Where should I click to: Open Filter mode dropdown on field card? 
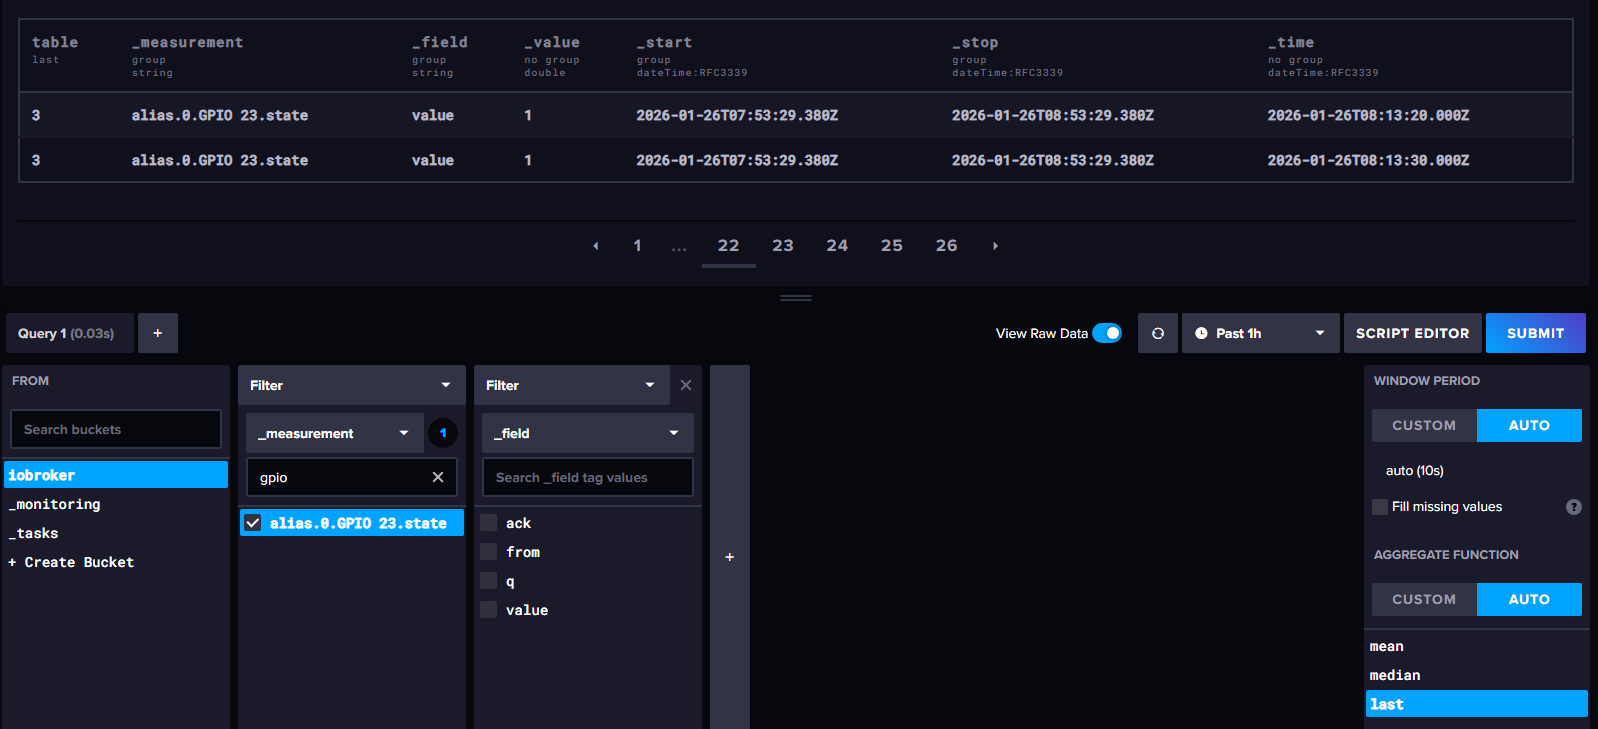click(570, 385)
